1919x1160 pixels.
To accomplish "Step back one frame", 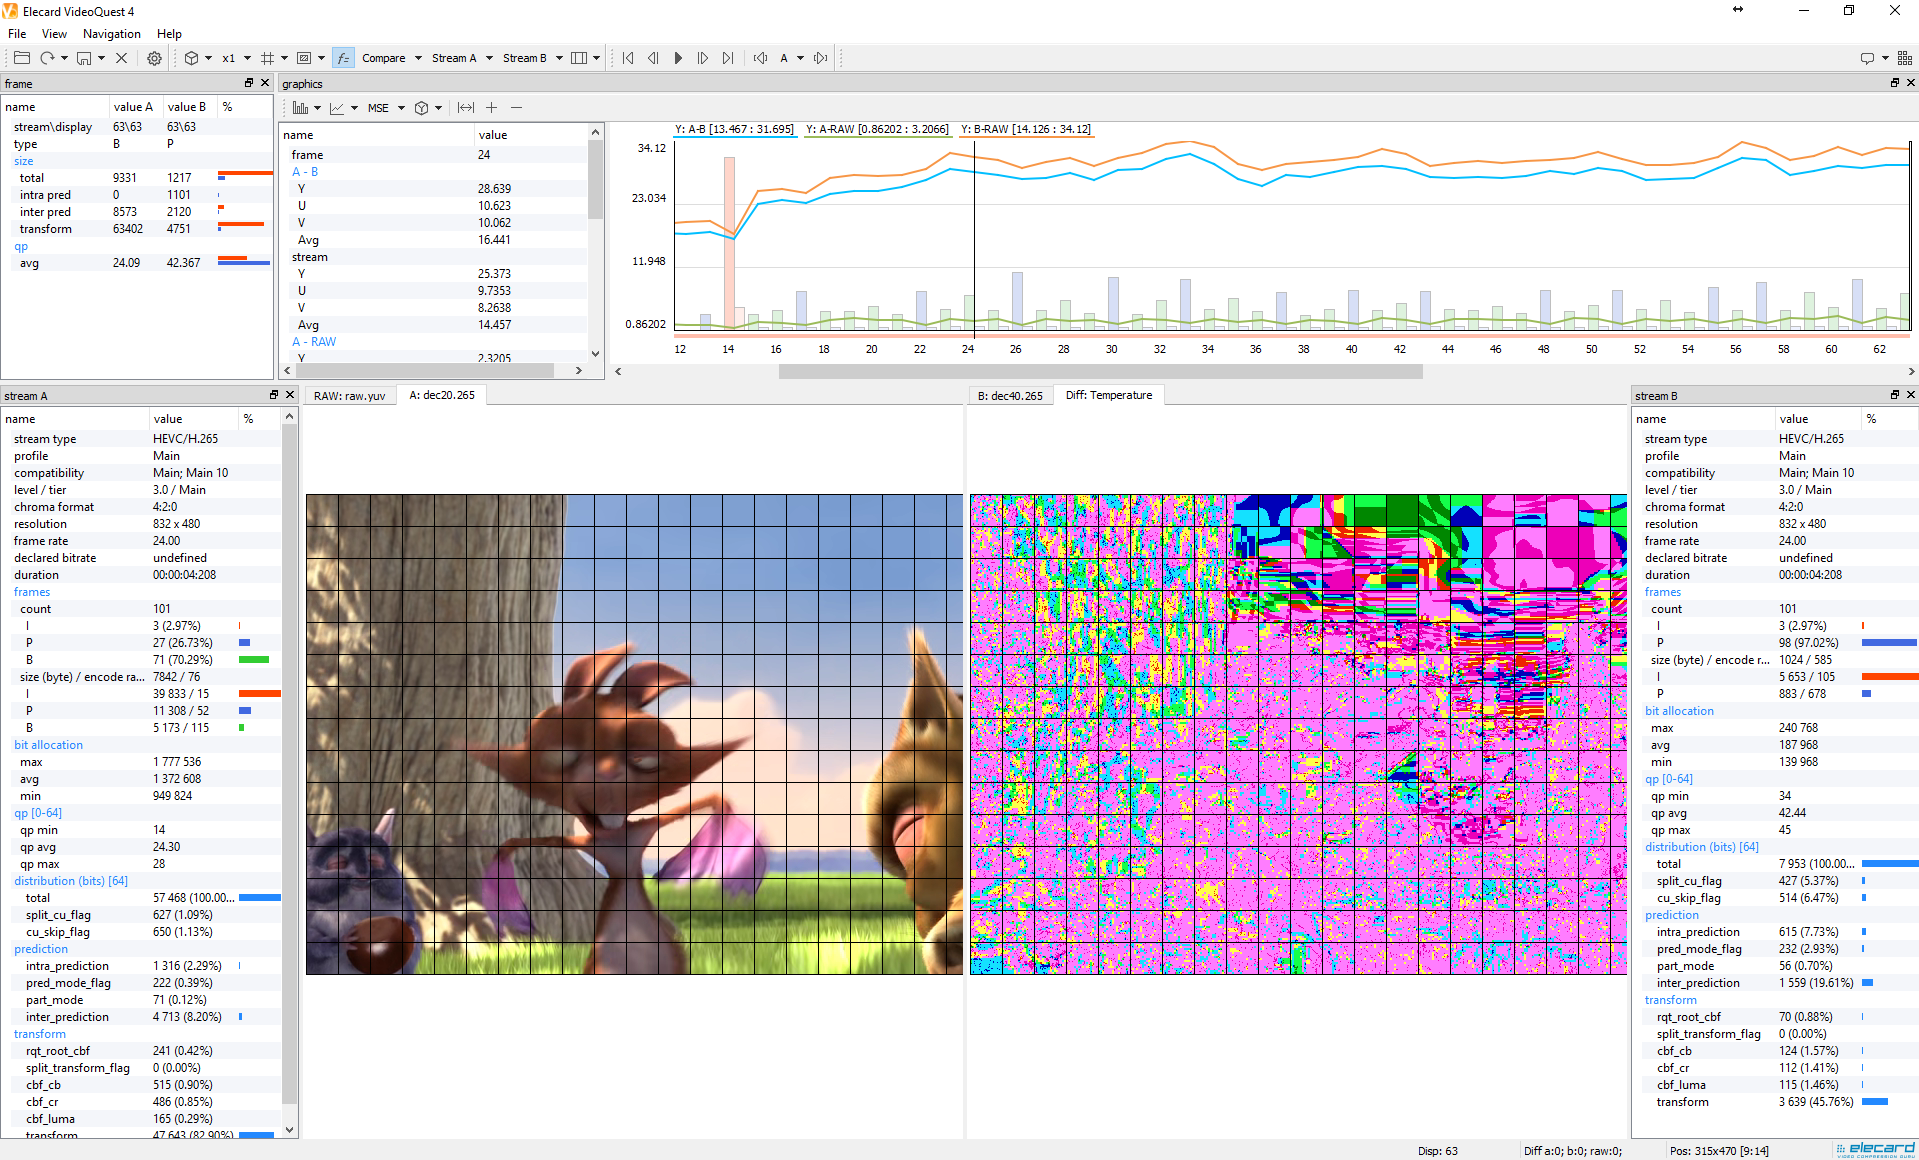I will pos(653,58).
